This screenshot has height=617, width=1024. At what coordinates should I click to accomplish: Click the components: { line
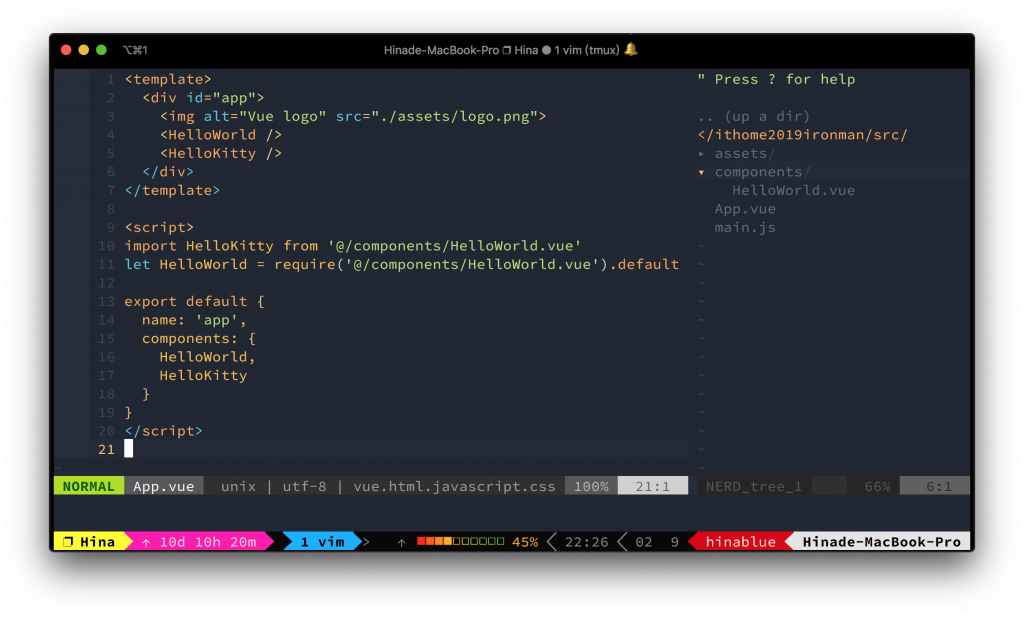[199, 339]
